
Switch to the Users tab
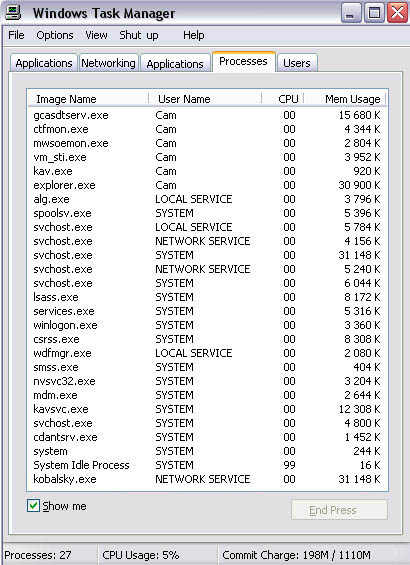click(297, 63)
